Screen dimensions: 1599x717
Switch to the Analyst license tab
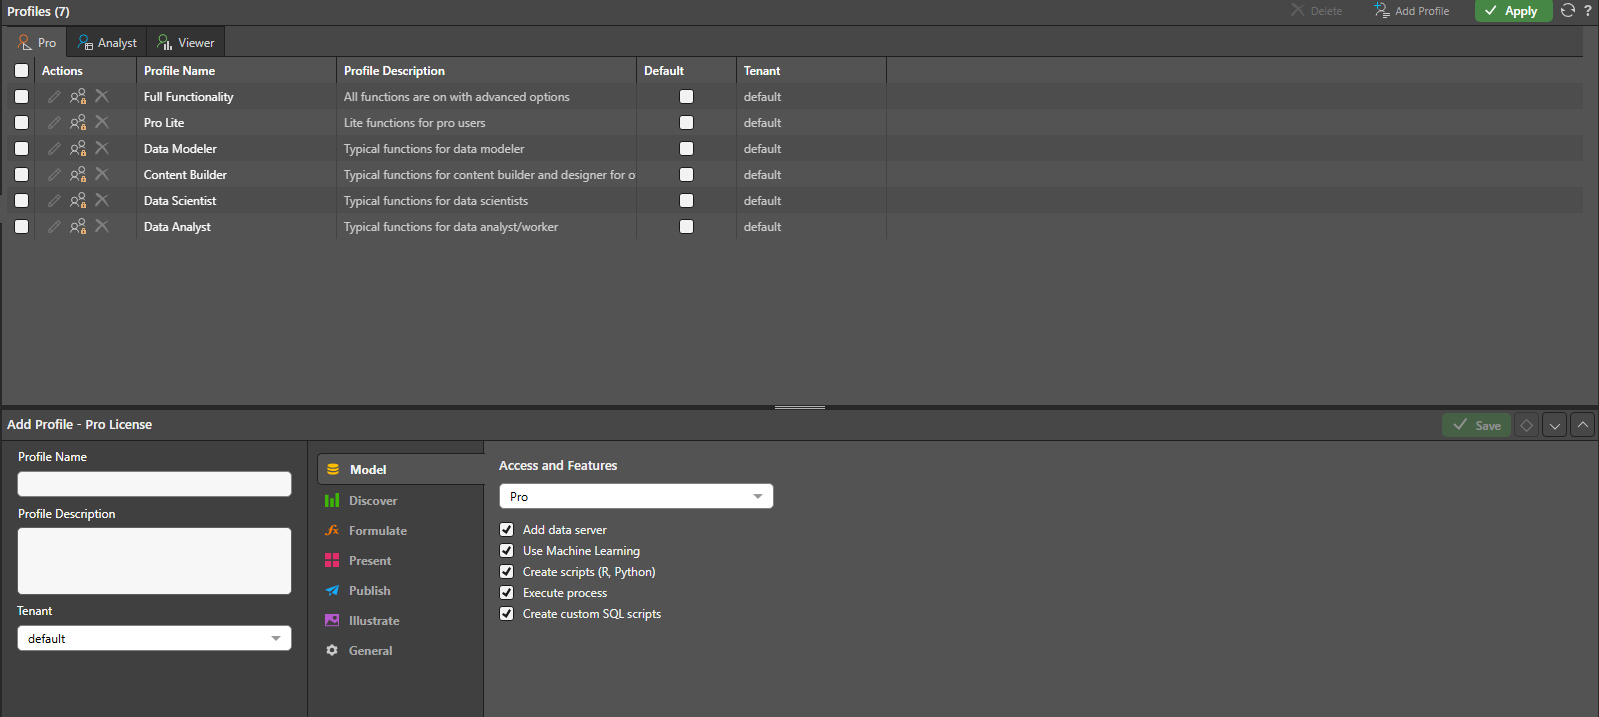pos(108,43)
